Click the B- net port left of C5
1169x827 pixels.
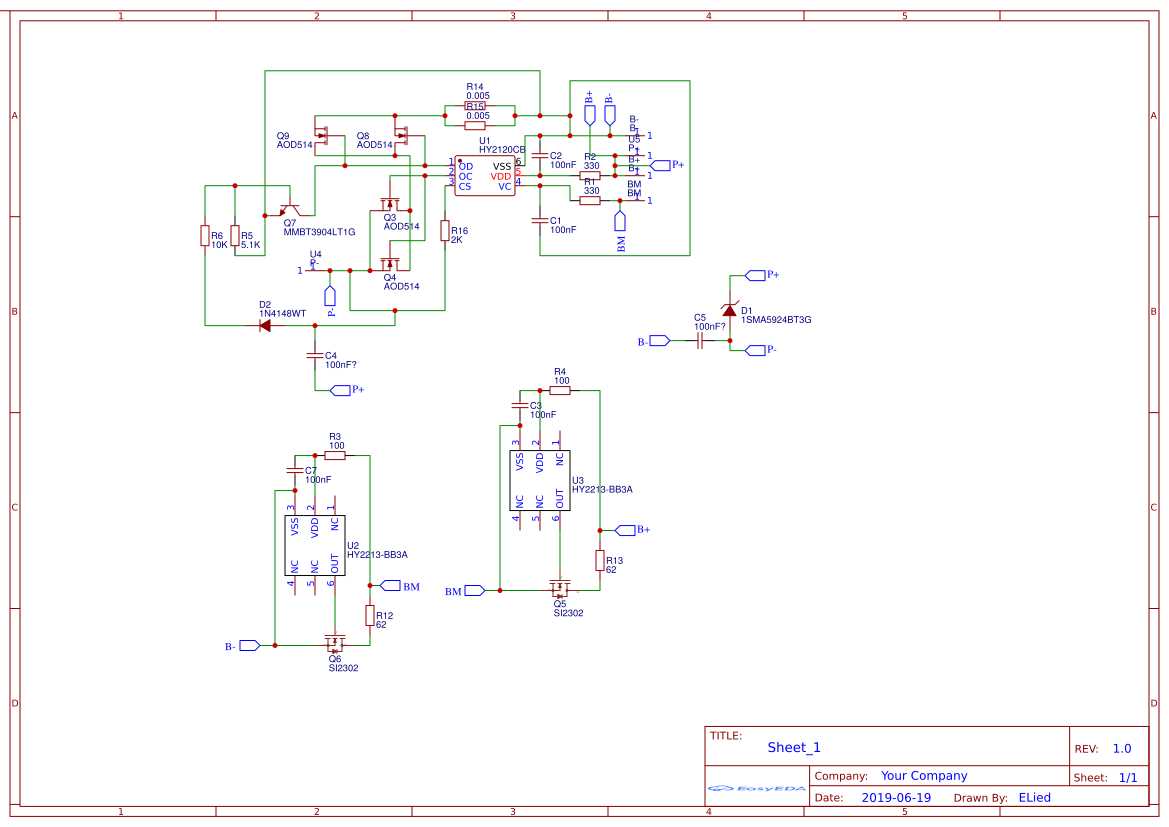660,341
